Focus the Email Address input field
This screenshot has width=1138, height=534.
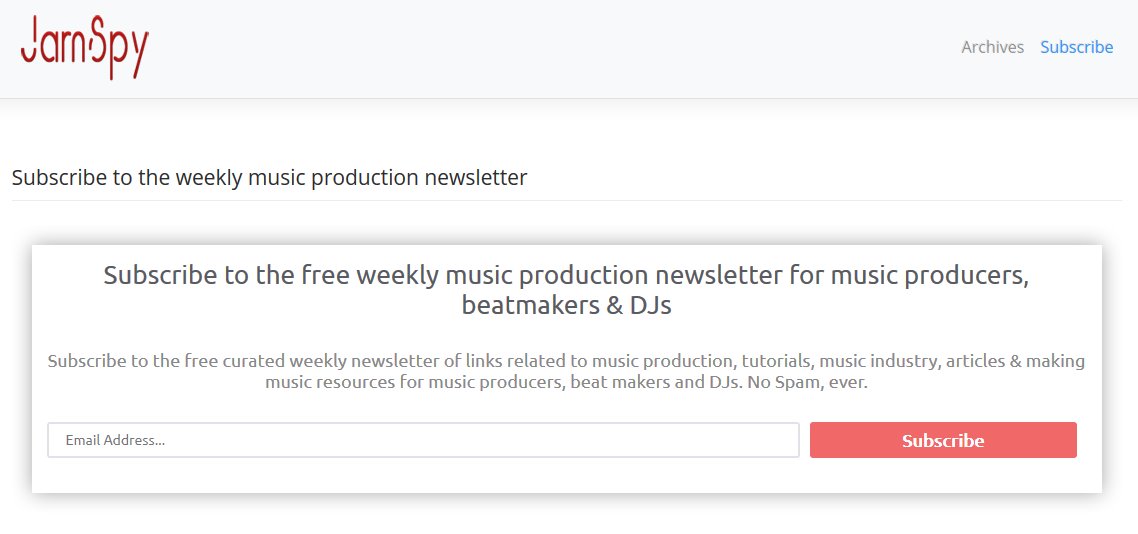pyautogui.click(x=423, y=440)
